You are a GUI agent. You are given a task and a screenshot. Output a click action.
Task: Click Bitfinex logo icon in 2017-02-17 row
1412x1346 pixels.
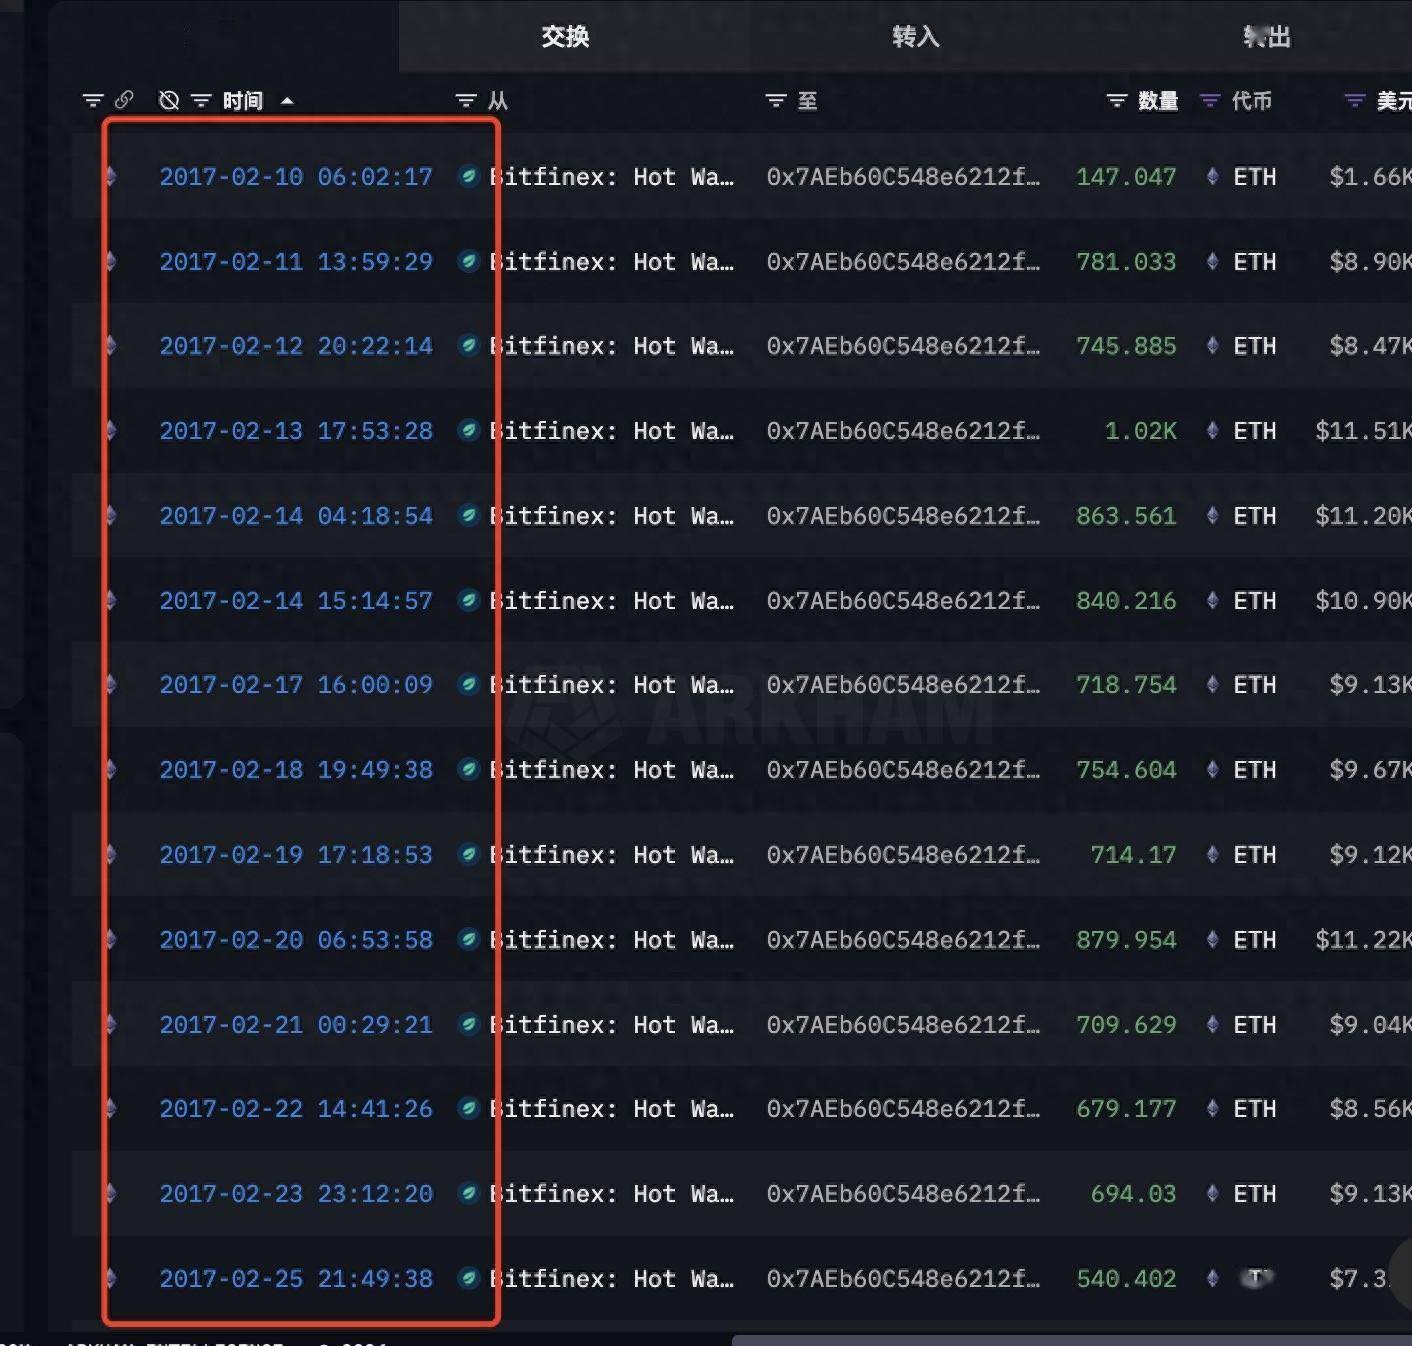468,685
